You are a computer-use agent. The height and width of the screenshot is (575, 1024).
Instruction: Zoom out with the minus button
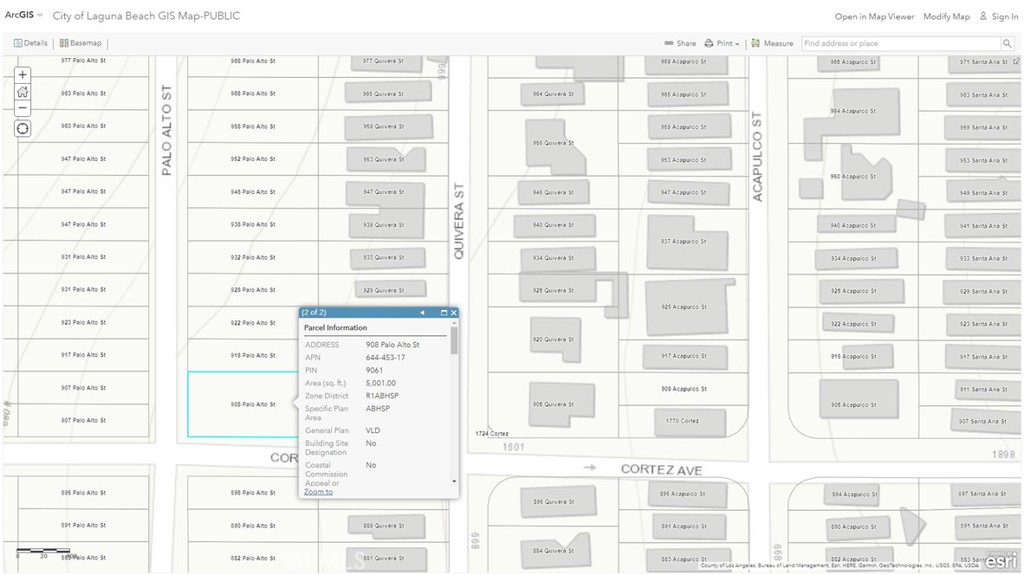(23, 108)
